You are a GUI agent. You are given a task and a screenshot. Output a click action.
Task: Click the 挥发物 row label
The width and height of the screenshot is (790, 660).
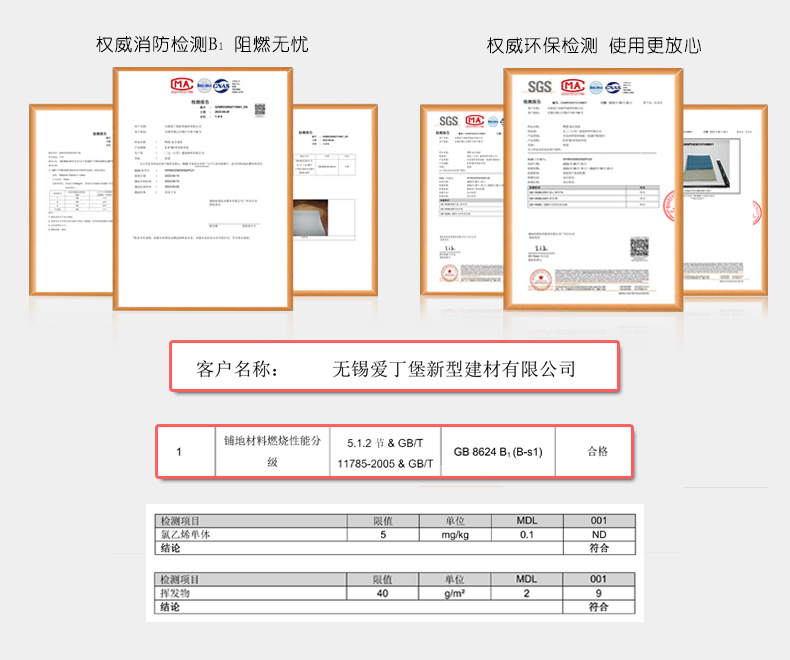click(175, 593)
